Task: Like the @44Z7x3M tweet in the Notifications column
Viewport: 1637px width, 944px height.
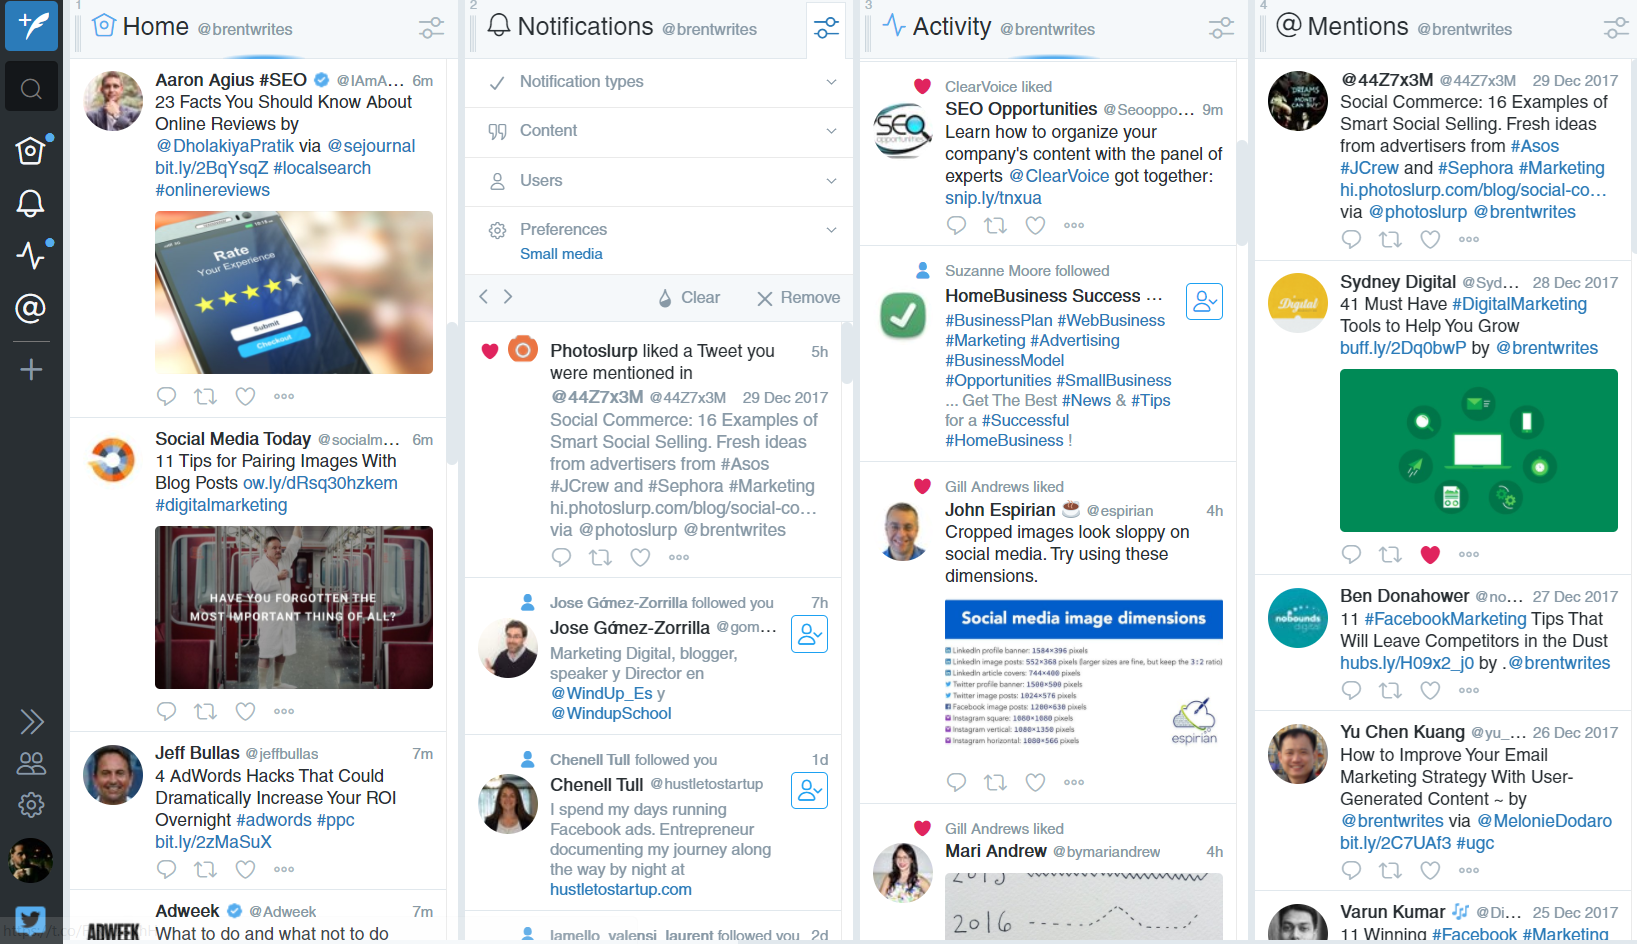Action: (640, 557)
